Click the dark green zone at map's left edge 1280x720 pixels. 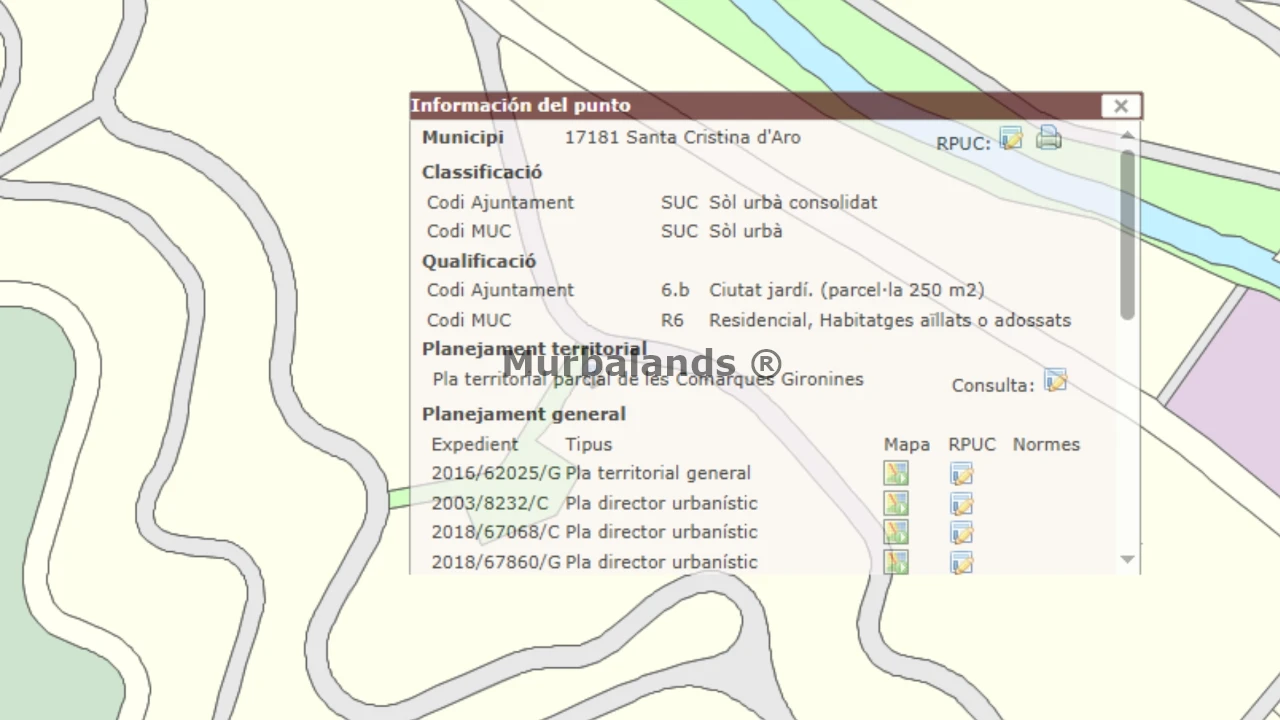pyautogui.click(x=40, y=500)
